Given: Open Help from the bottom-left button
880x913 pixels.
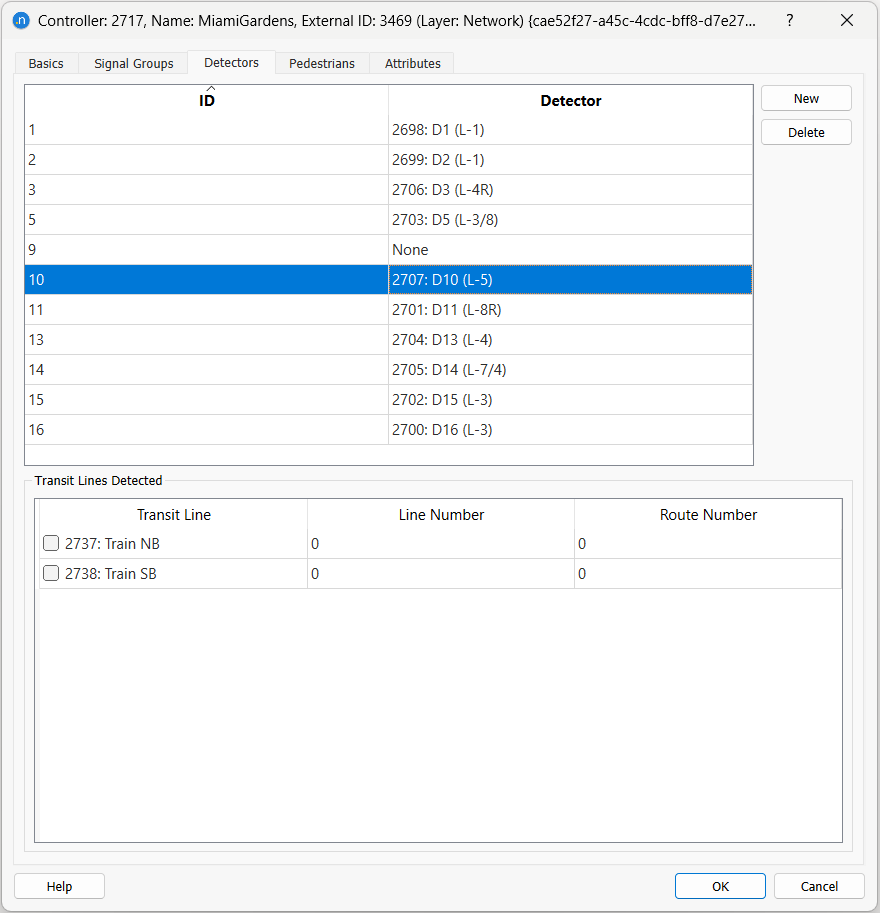Looking at the screenshot, I should pyautogui.click(x=59, y=886).
